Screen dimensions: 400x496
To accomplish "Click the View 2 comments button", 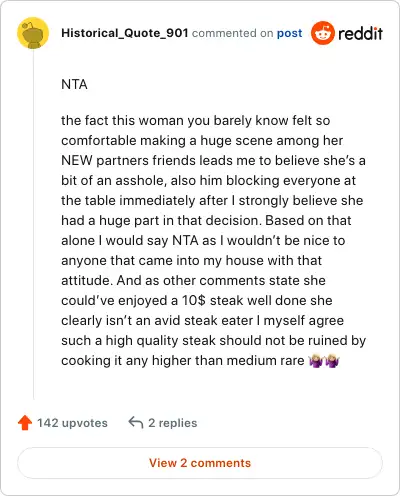I will point(200,463).
